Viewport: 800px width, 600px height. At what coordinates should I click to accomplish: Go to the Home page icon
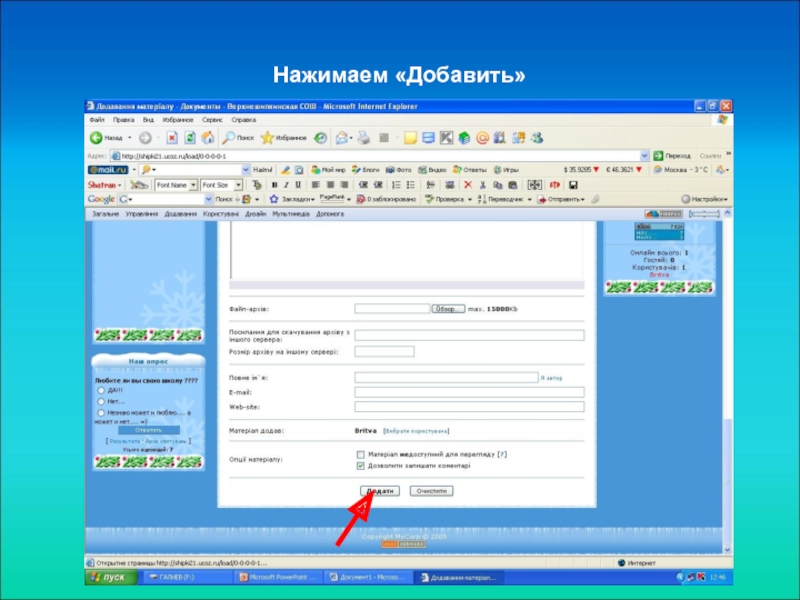[x=208, y=138]
